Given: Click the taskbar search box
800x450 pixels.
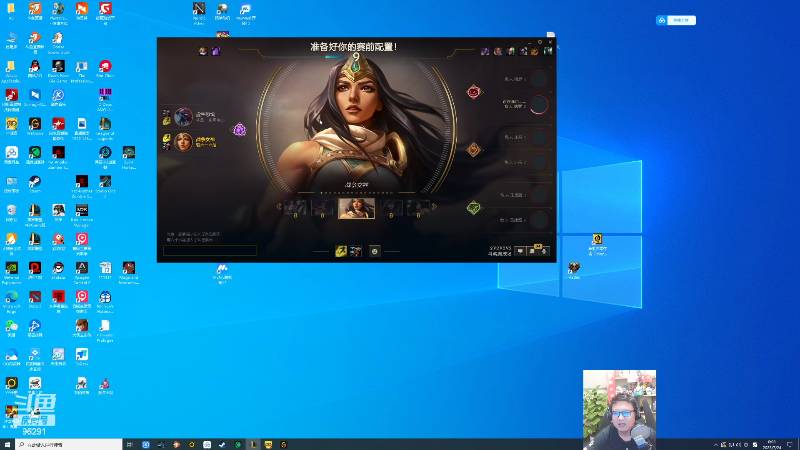Looking at the screenshot, I should pos(69,445).
